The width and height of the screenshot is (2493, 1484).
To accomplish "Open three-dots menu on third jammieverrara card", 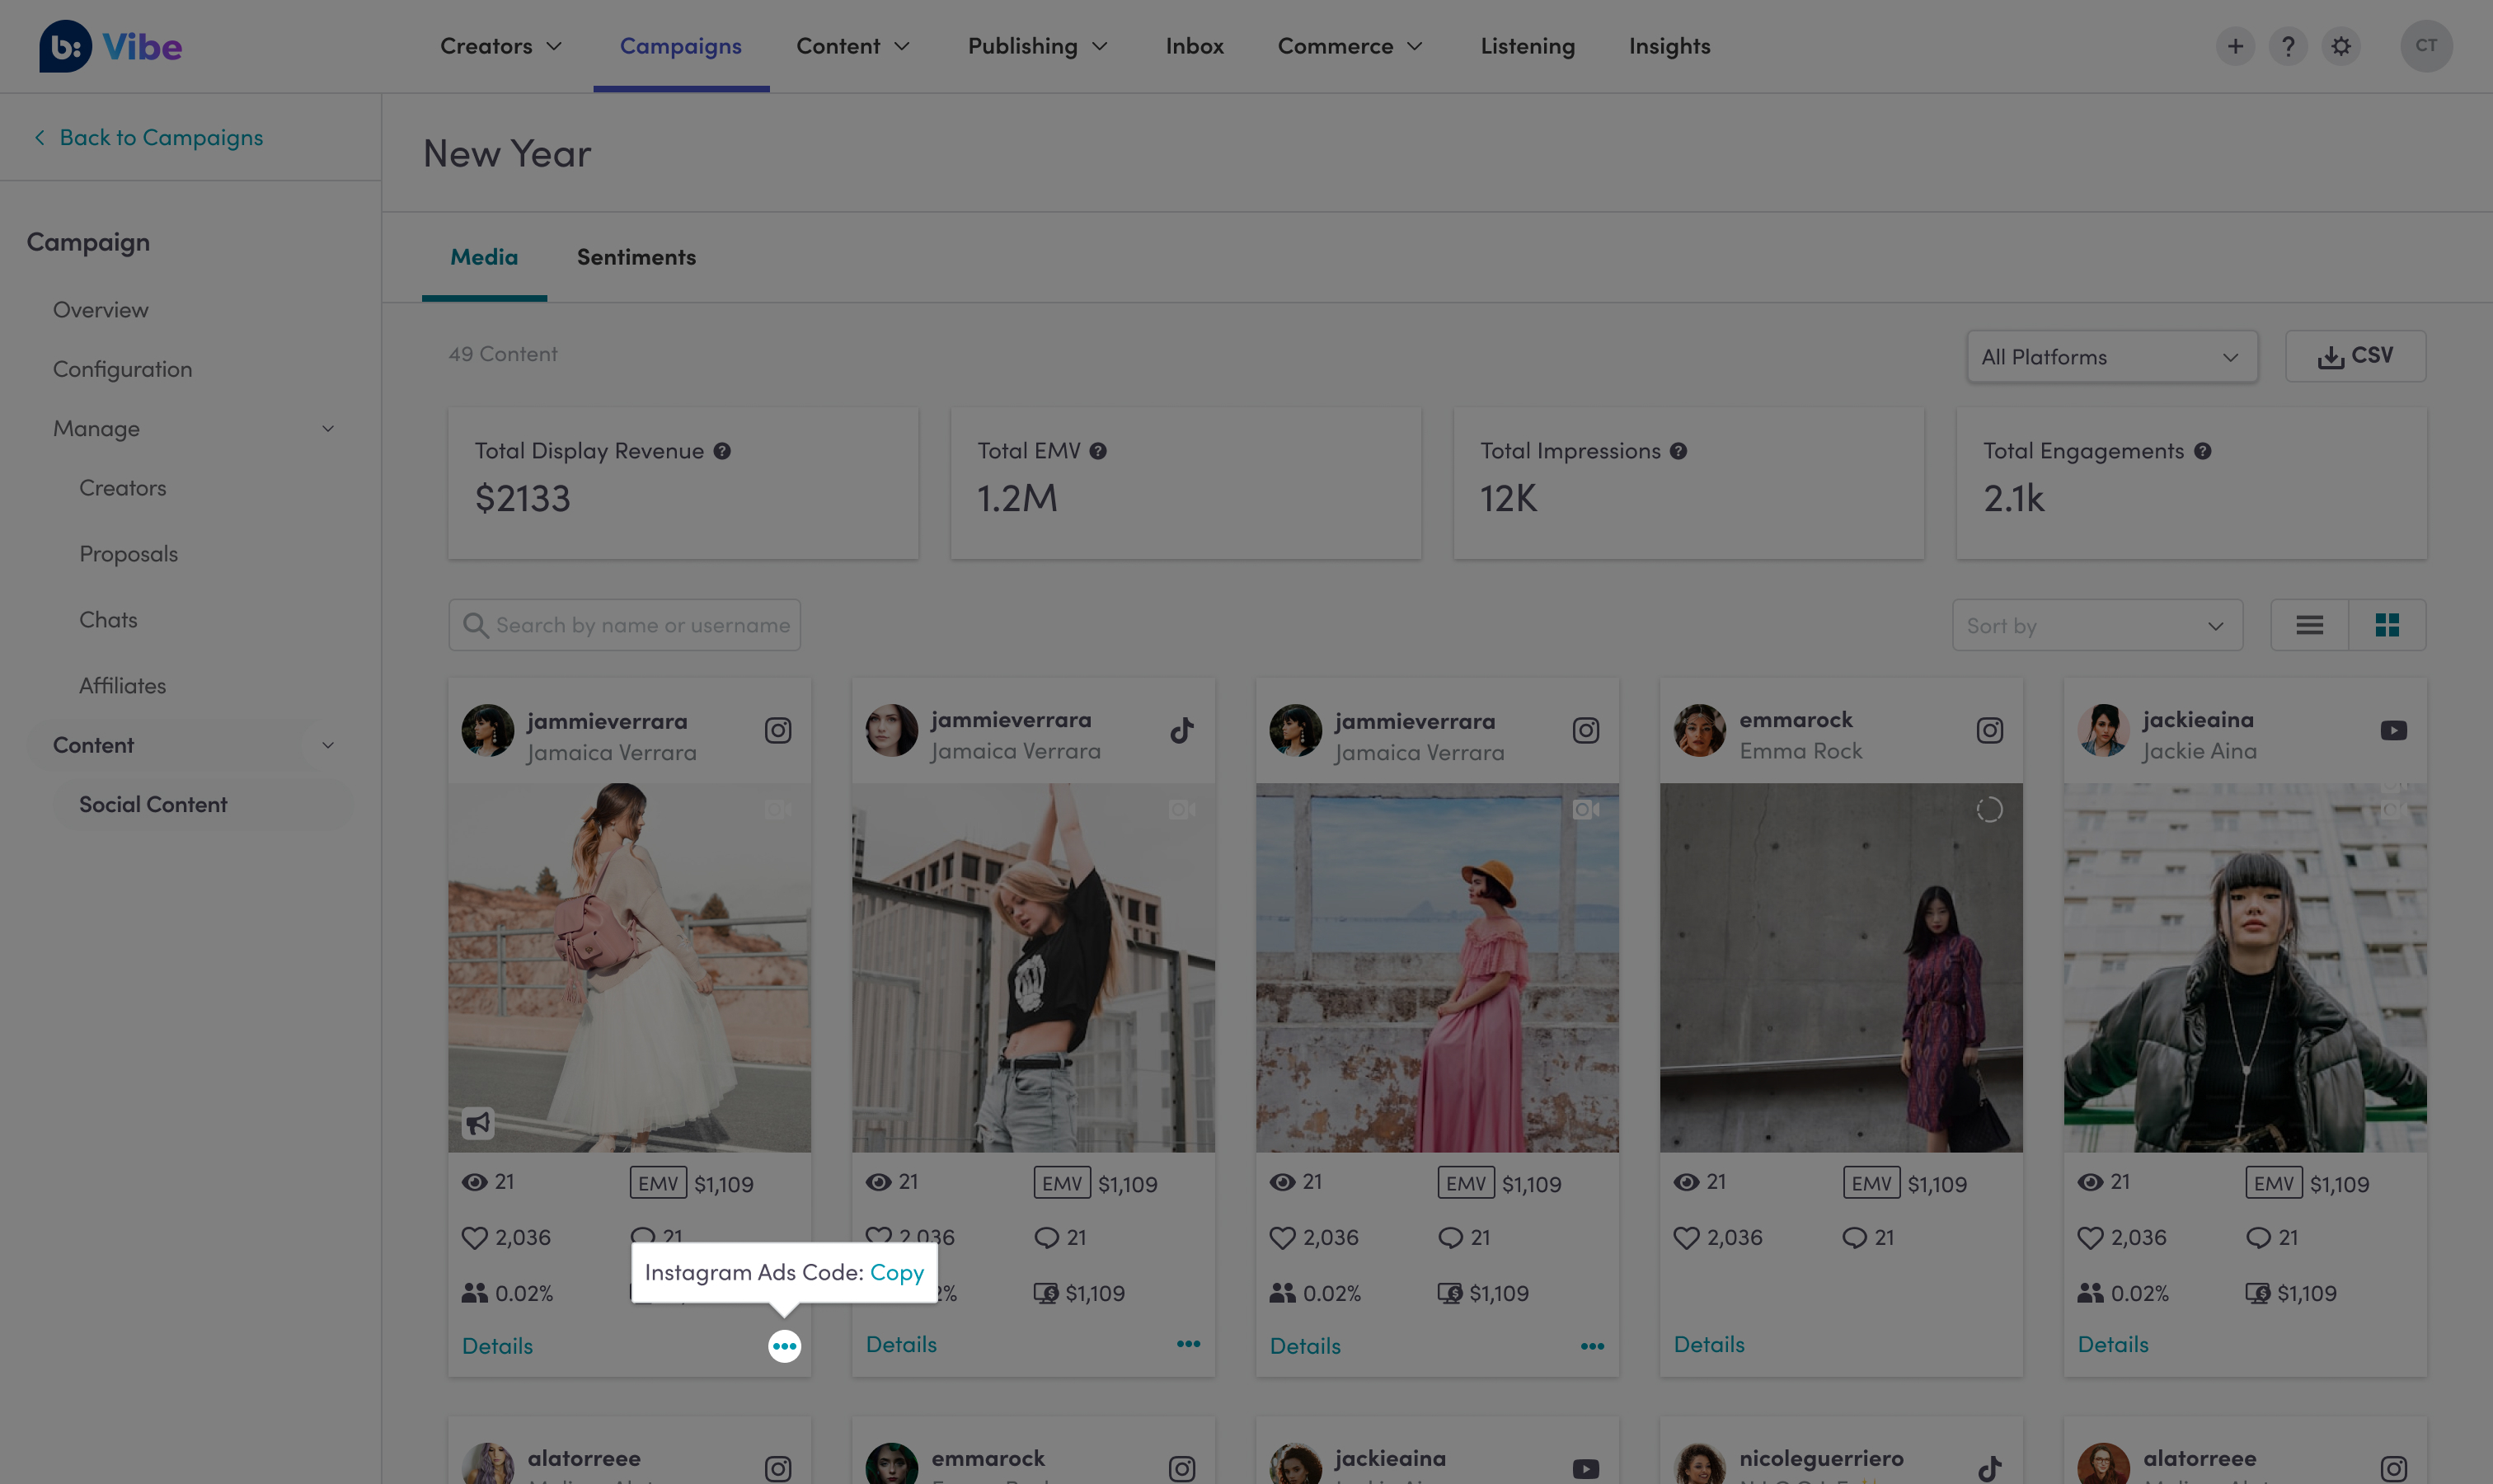I will point(1592,1346).
